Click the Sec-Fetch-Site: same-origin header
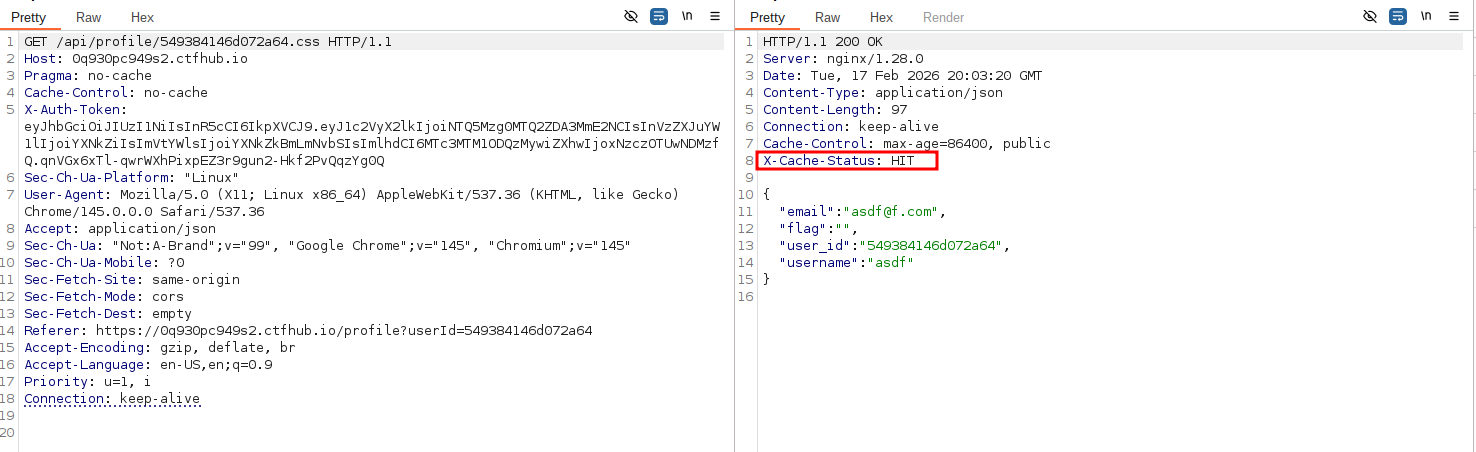The height and width of the screenshot is (452, 1476). tap(132, 280)
